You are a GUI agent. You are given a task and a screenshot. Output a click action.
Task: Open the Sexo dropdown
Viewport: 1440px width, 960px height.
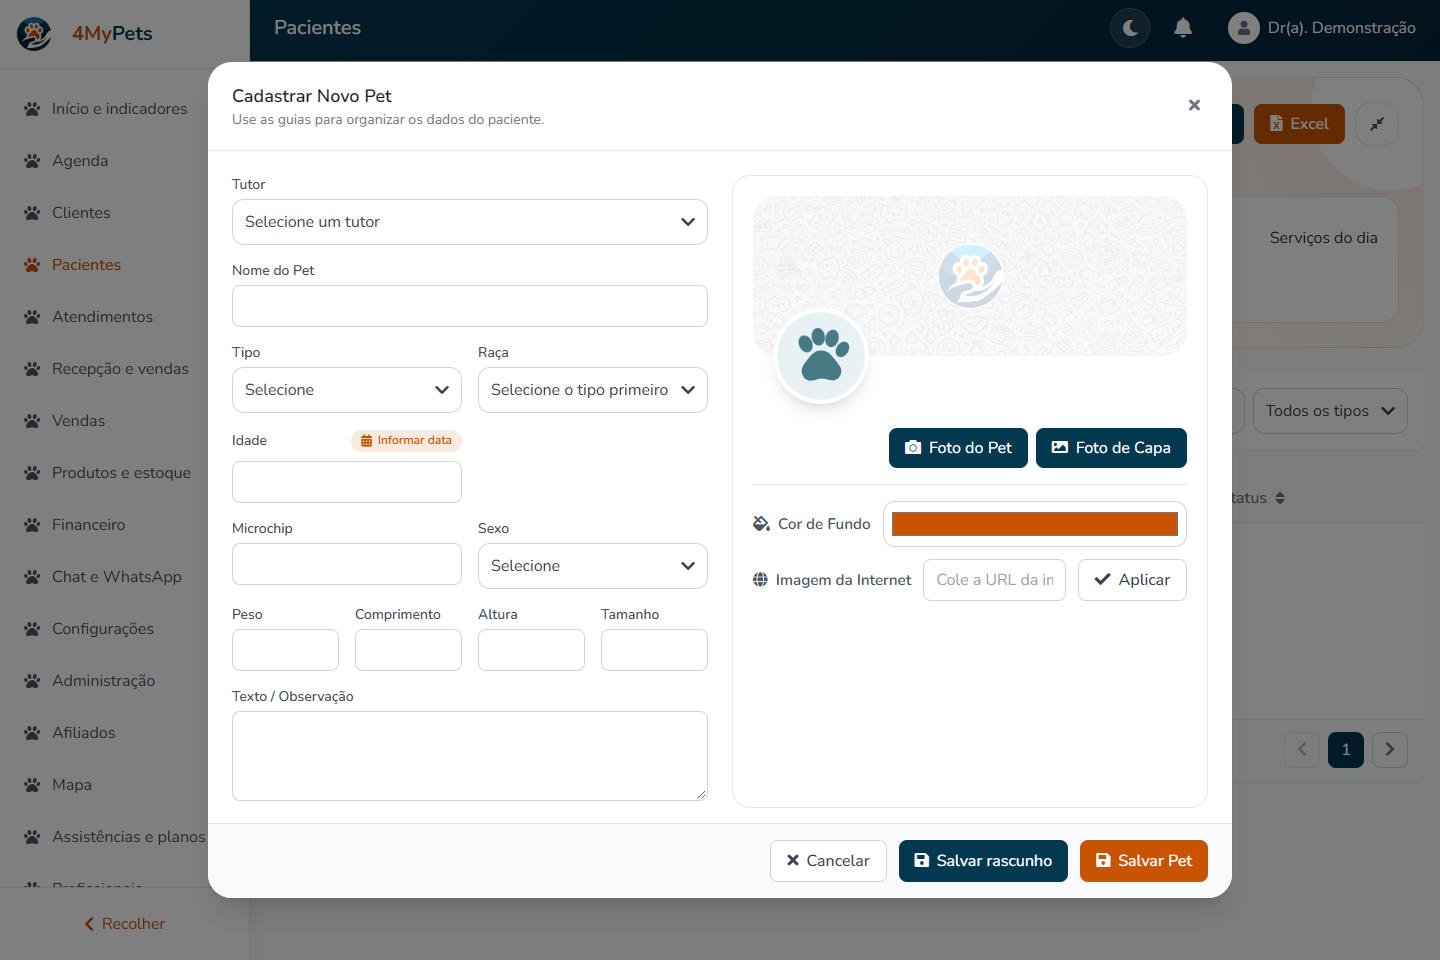click(x=593, y=566)
